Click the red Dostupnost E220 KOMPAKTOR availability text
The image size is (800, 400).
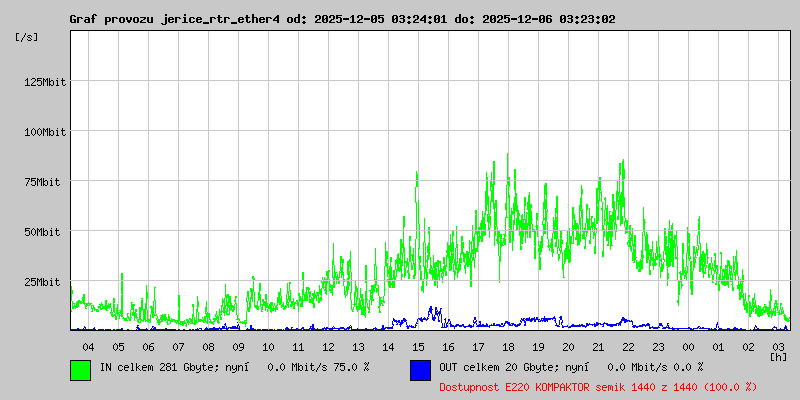coord(598,386)
